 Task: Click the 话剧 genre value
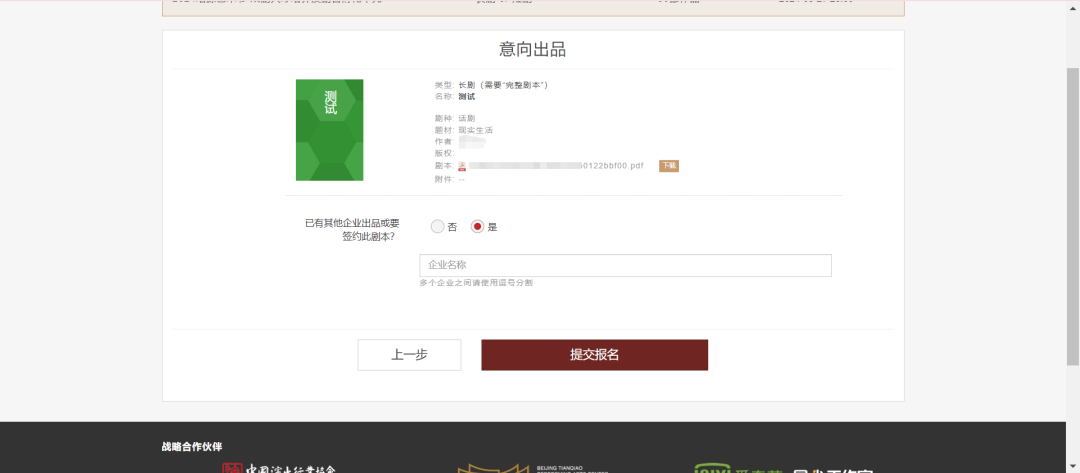click(x=467, y=118)
